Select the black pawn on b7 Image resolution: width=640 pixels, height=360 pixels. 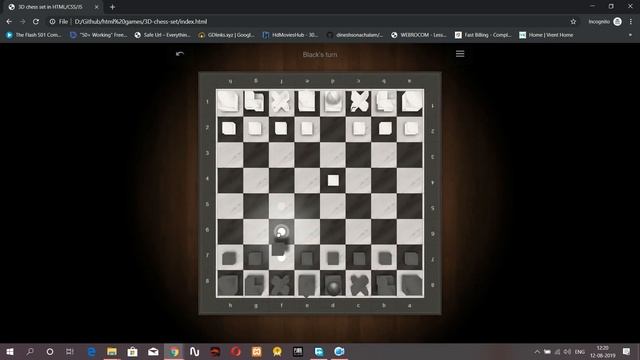tap(384, 258)
